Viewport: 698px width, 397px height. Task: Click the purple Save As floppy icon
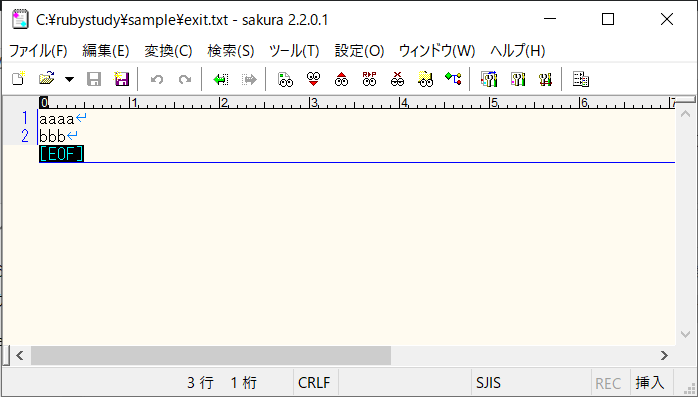tap(122, 79)
